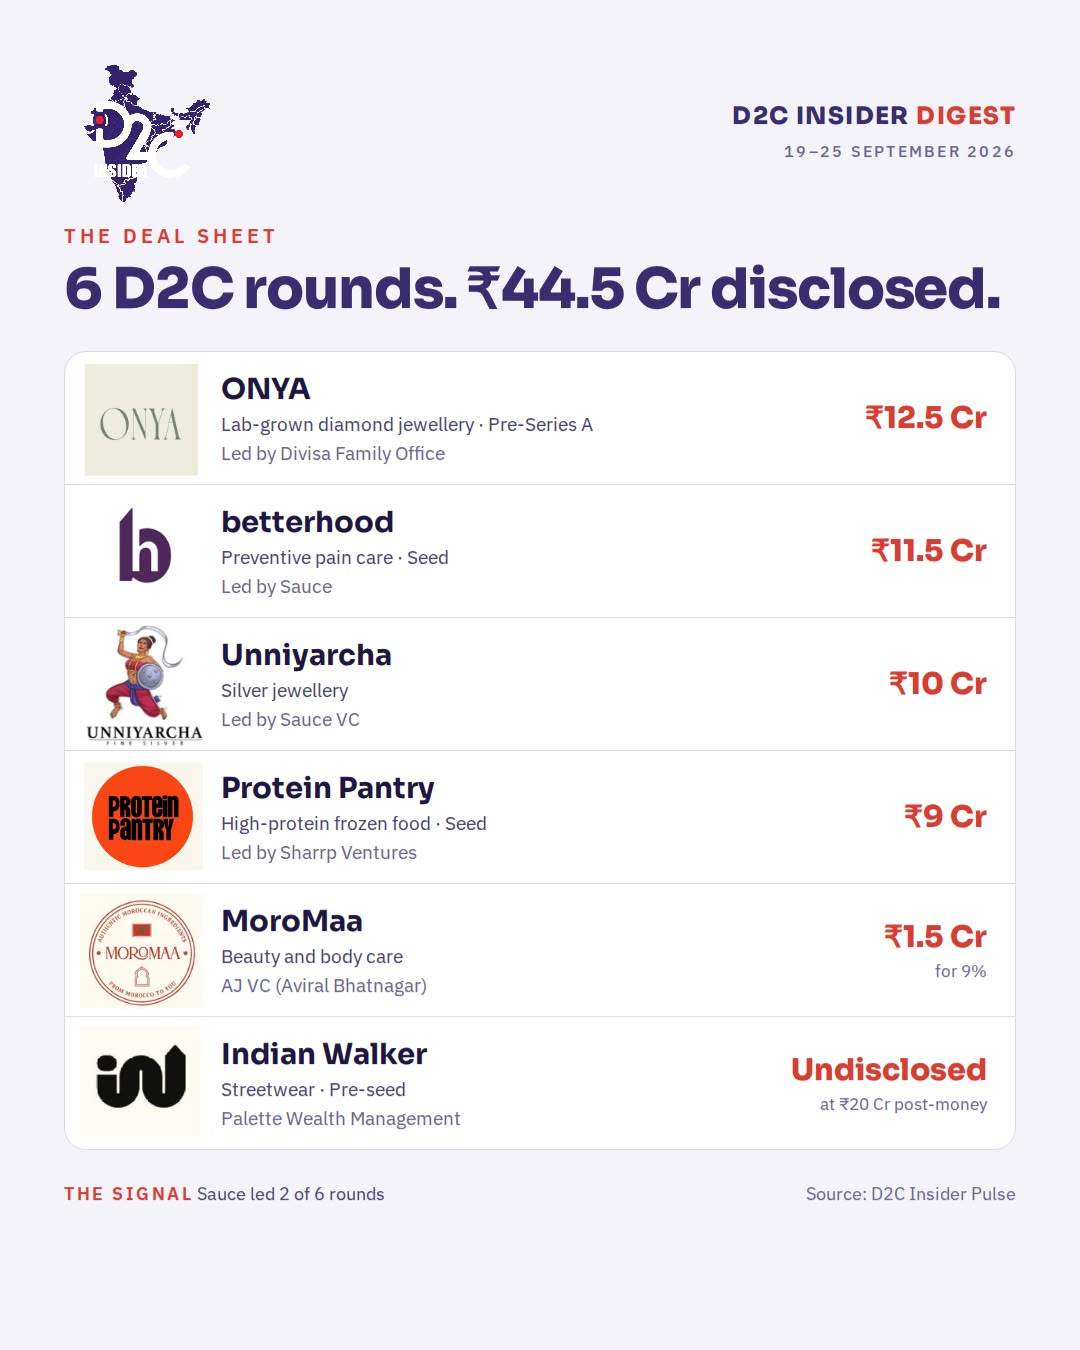The image size is (1080, 1350).
Task: Click the betterhood purple b logo
Action: point(144,545)
